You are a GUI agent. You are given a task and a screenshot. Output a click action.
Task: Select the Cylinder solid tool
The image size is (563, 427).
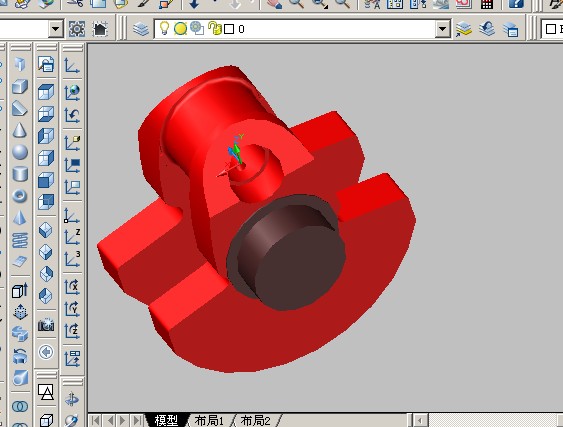coord(20,174)
